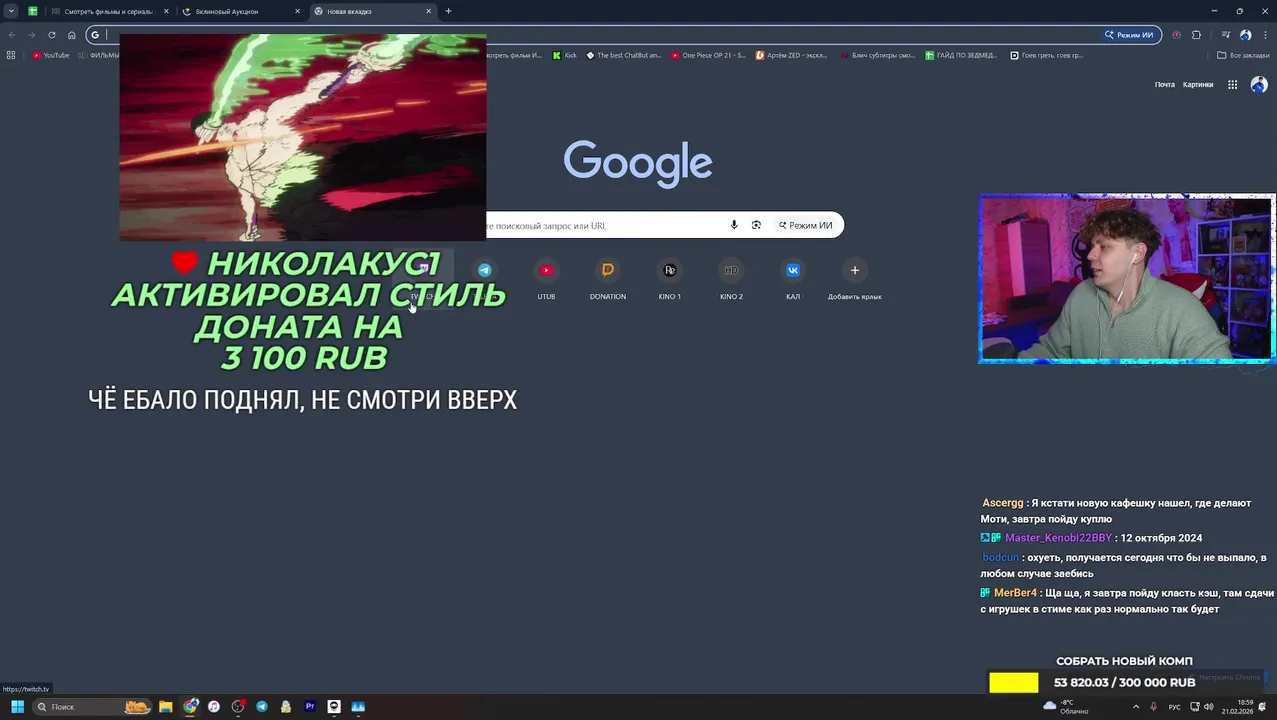Open the 'Артём ZED' bookmark
This screenshot has height=720, width=1277.
click(792, 55)
